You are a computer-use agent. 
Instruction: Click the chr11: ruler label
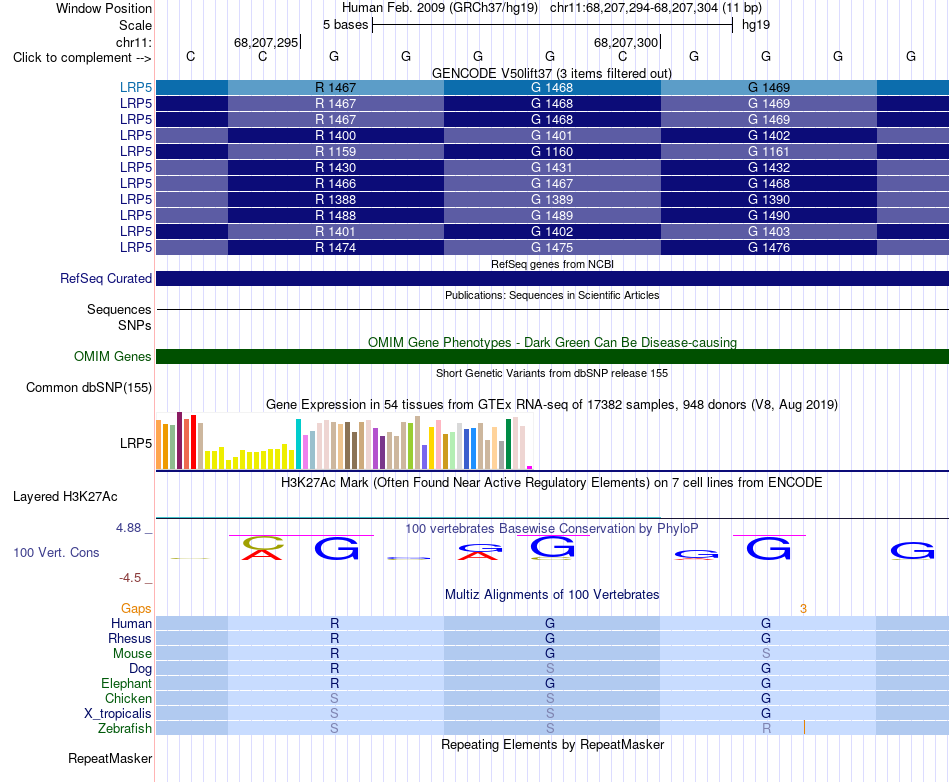point(134,42)
